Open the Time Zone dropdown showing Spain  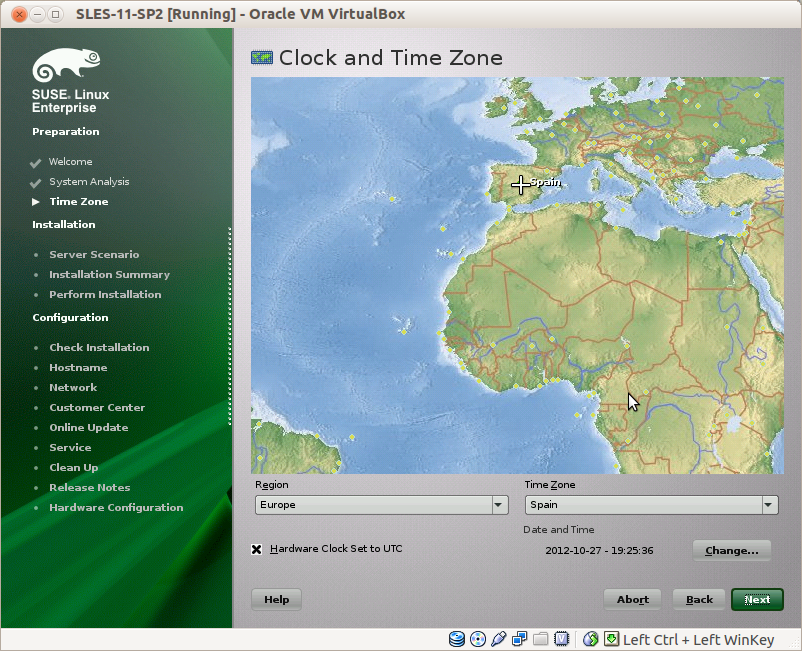click(x=652, y=505)
